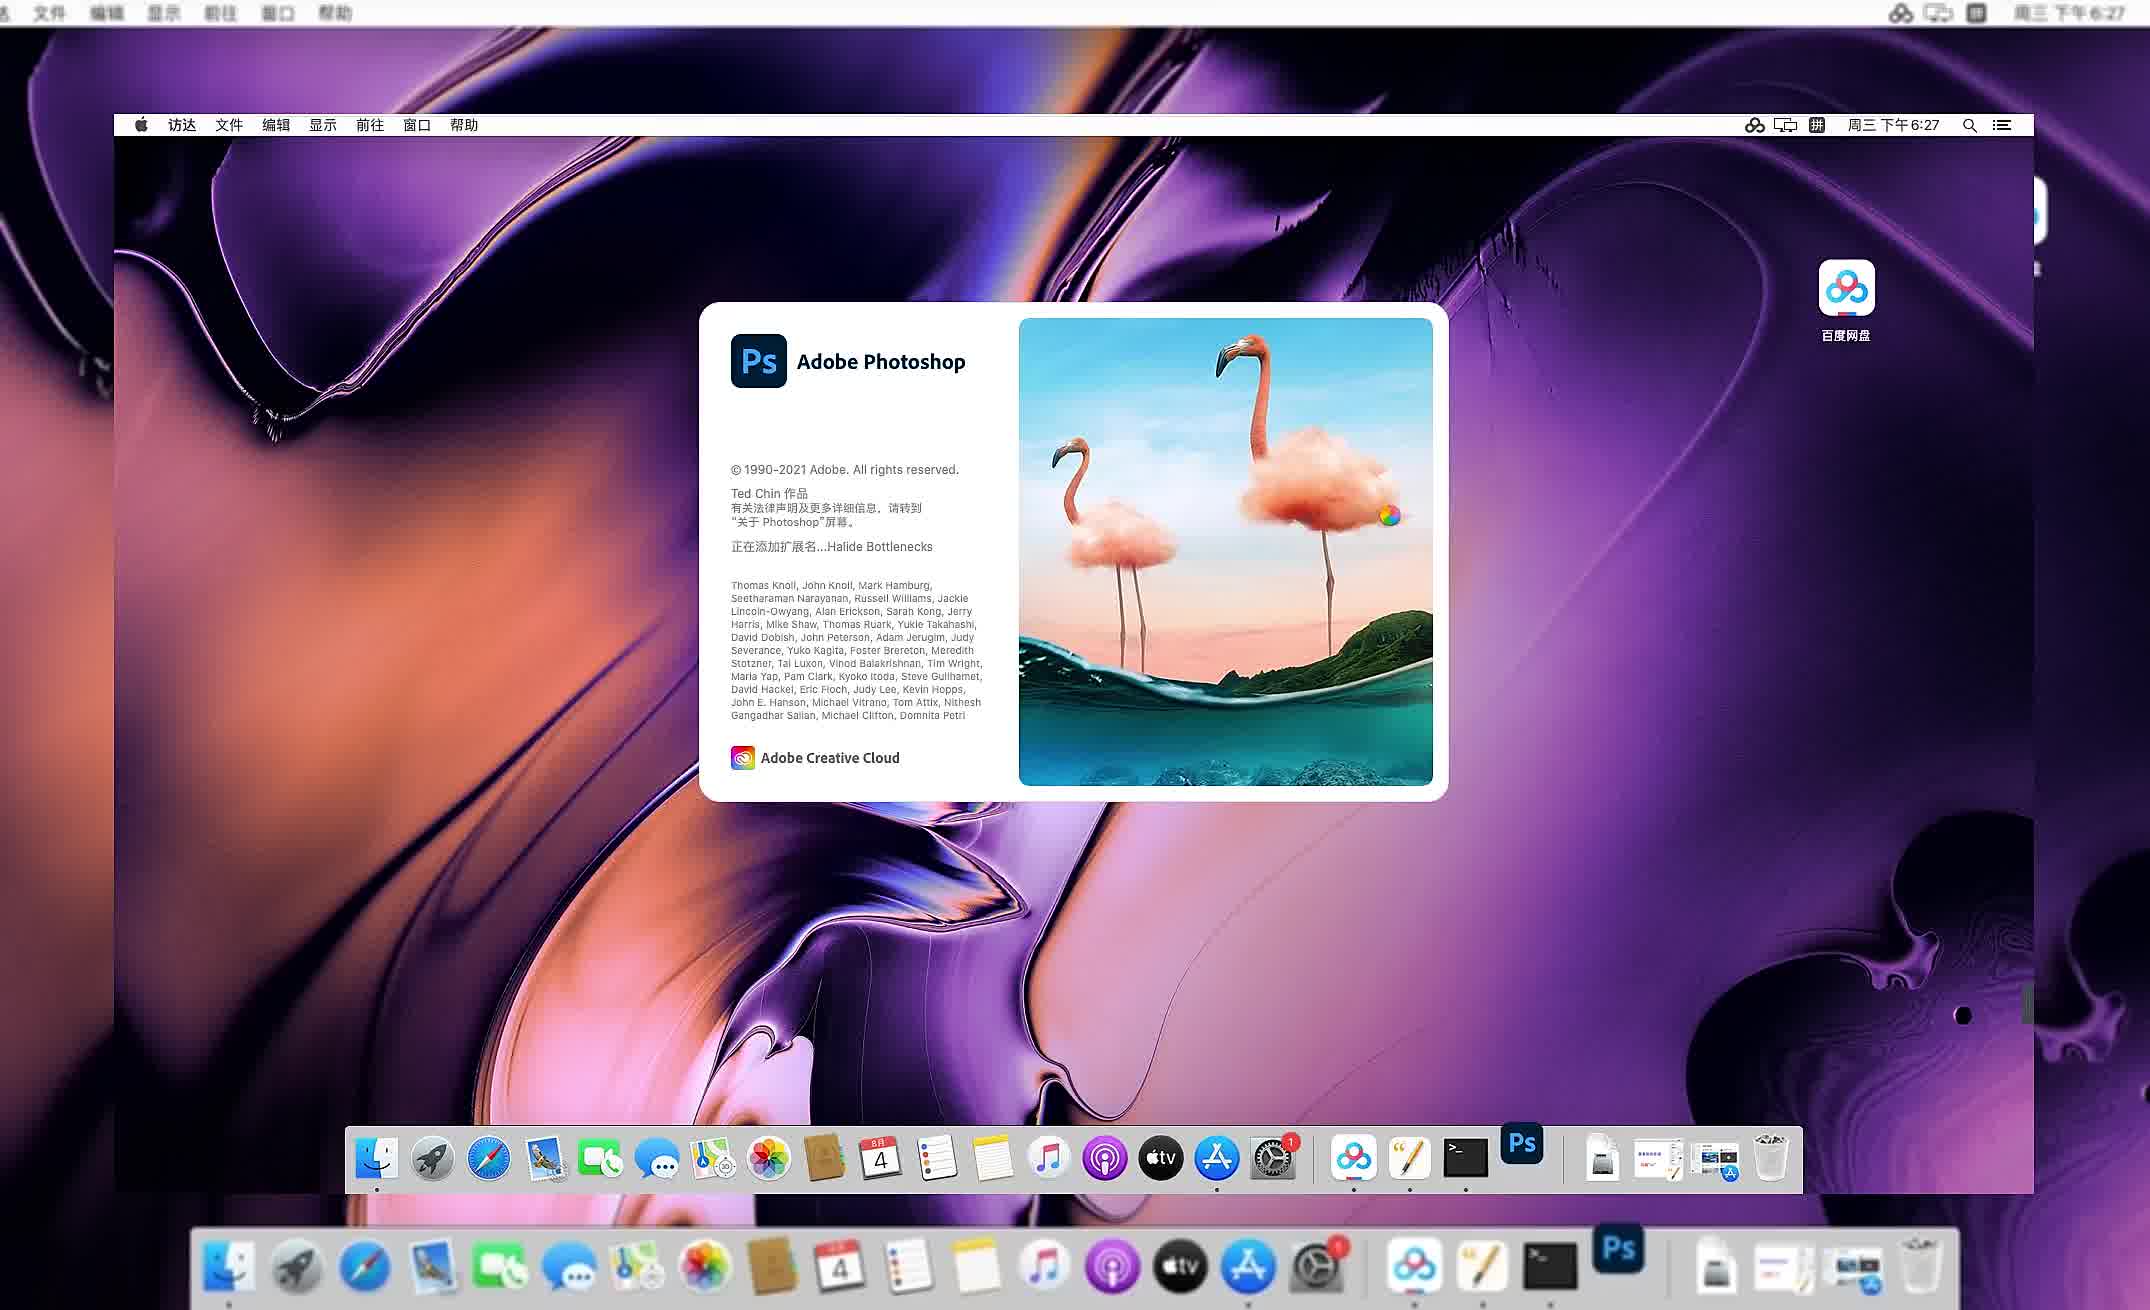
Task: Open screenshot document stack left of Trash, sharp dock
Action: coord(1714,1158)
